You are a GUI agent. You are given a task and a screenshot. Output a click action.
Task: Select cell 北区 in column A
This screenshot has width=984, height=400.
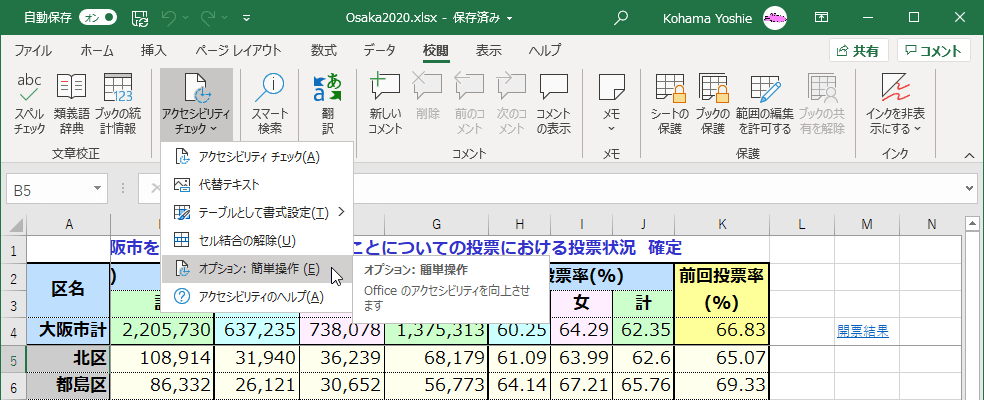click(68, 359)
